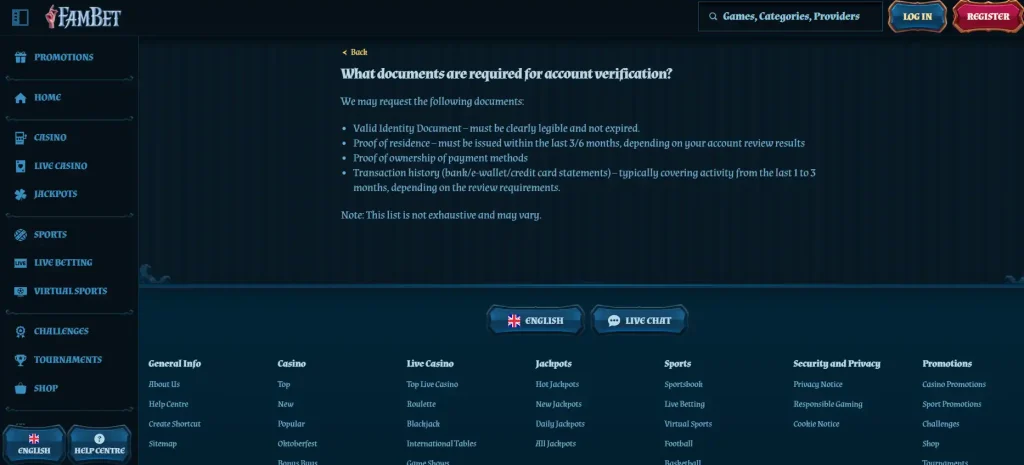This screenshot has width=1024, height=465.
Task: Open Sportsbook footer link
Action: pos(683,384)
